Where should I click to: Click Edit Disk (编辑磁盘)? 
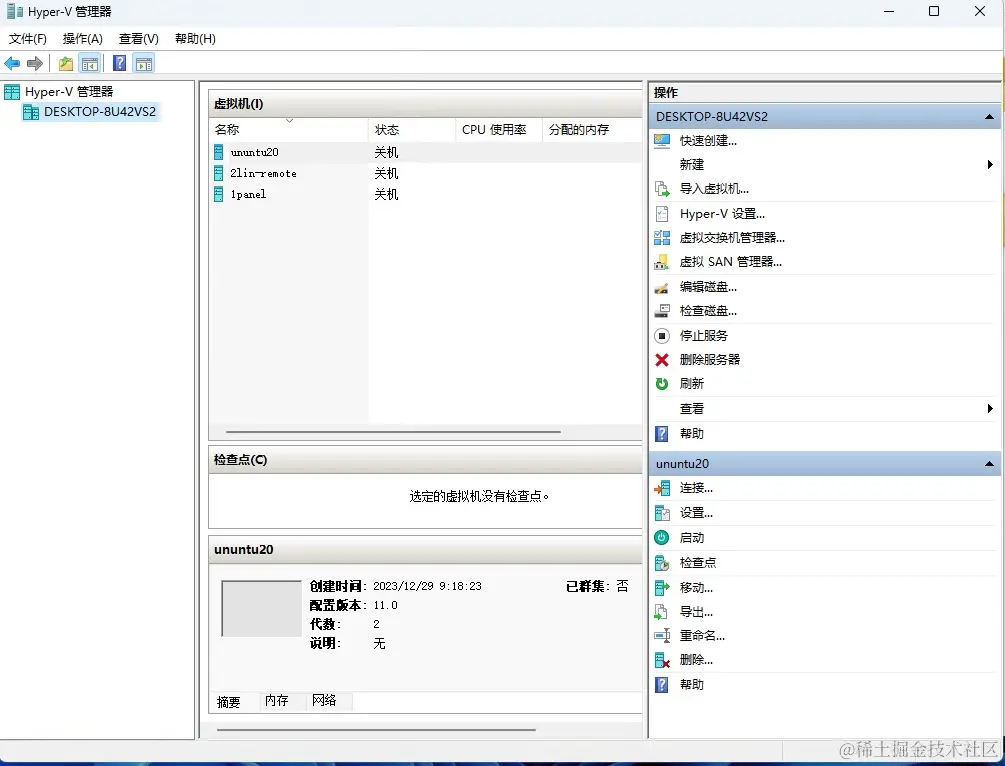click(x=708, y=287)
